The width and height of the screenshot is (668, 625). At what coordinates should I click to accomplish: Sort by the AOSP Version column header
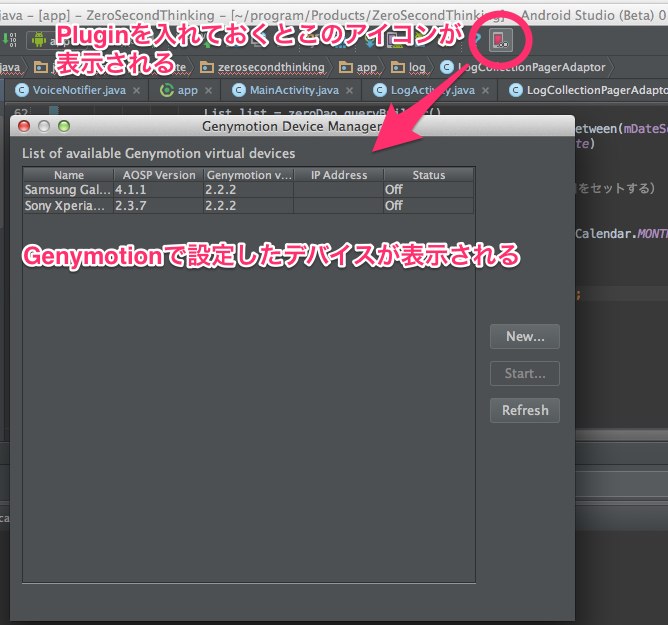[159, 175]
